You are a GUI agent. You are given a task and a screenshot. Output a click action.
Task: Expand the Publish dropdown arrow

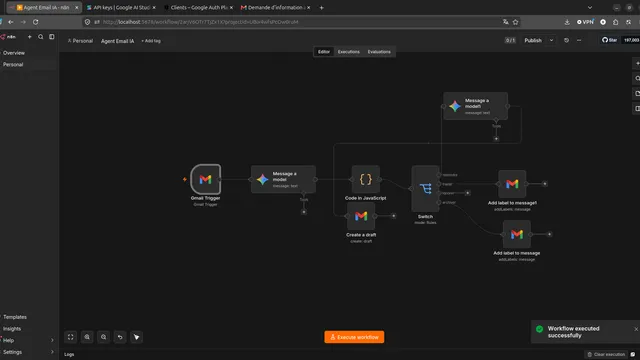pos(551,40)
